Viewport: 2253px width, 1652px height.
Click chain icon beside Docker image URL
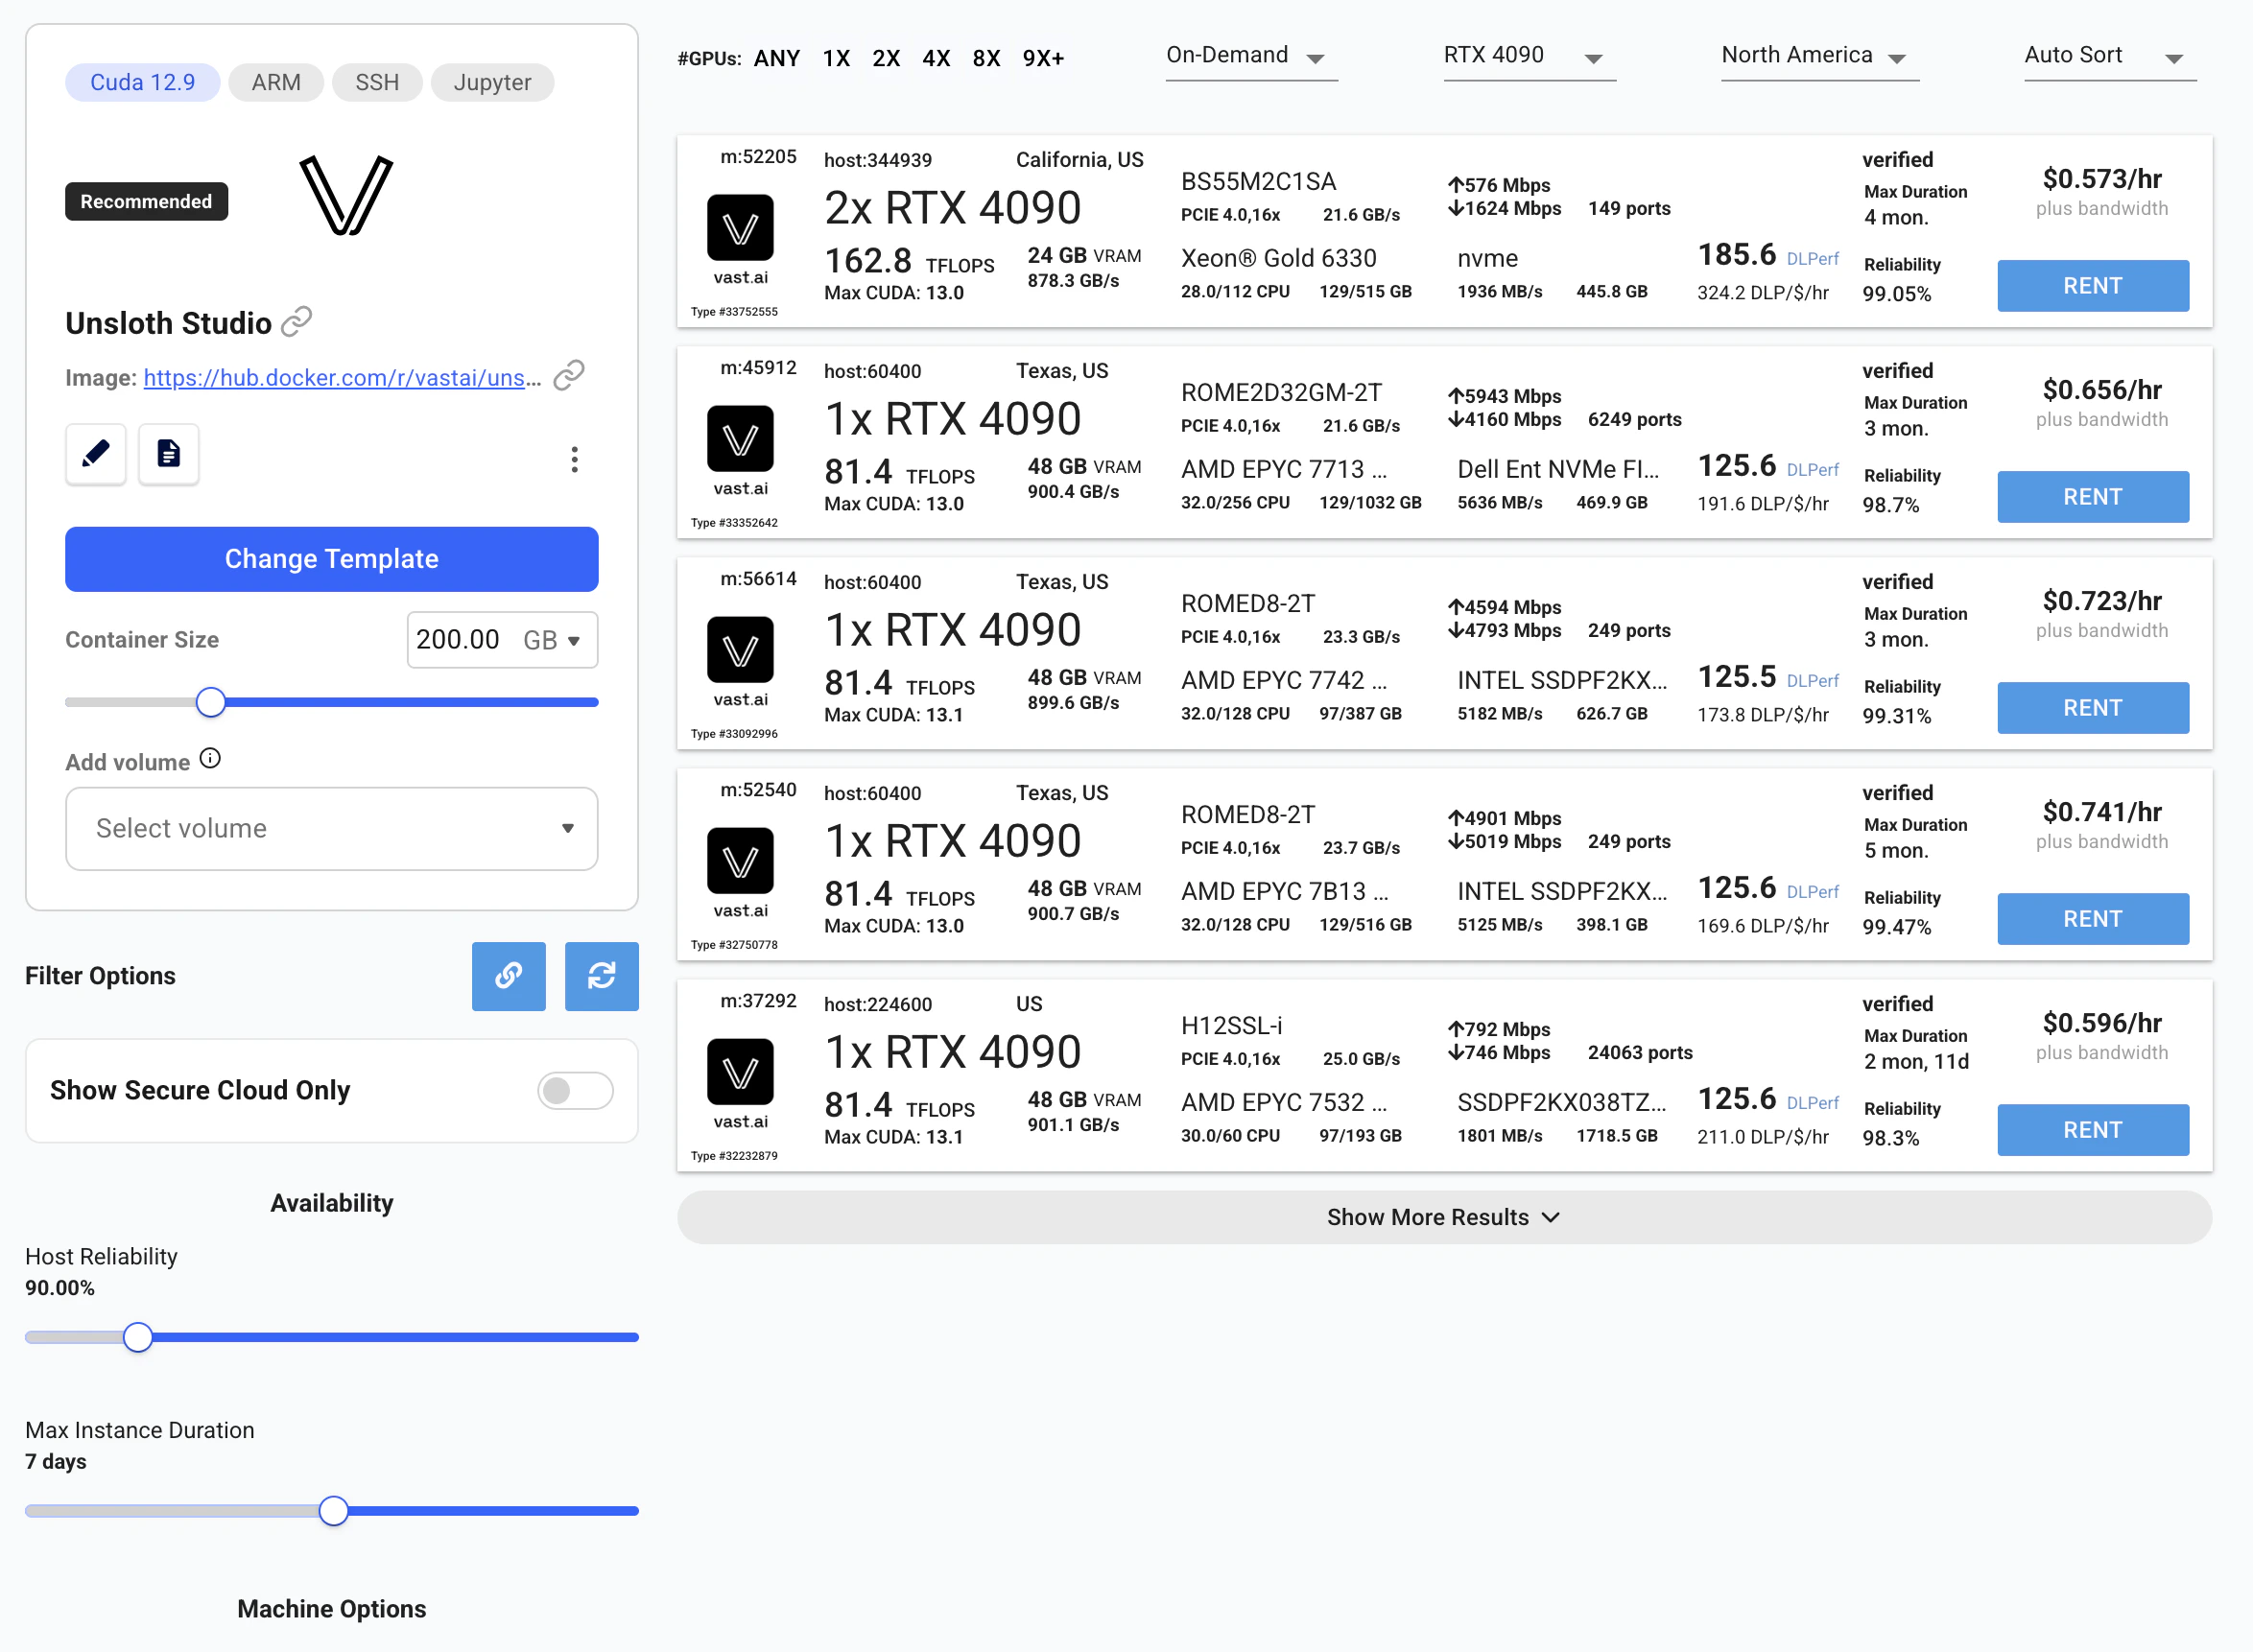569,376
